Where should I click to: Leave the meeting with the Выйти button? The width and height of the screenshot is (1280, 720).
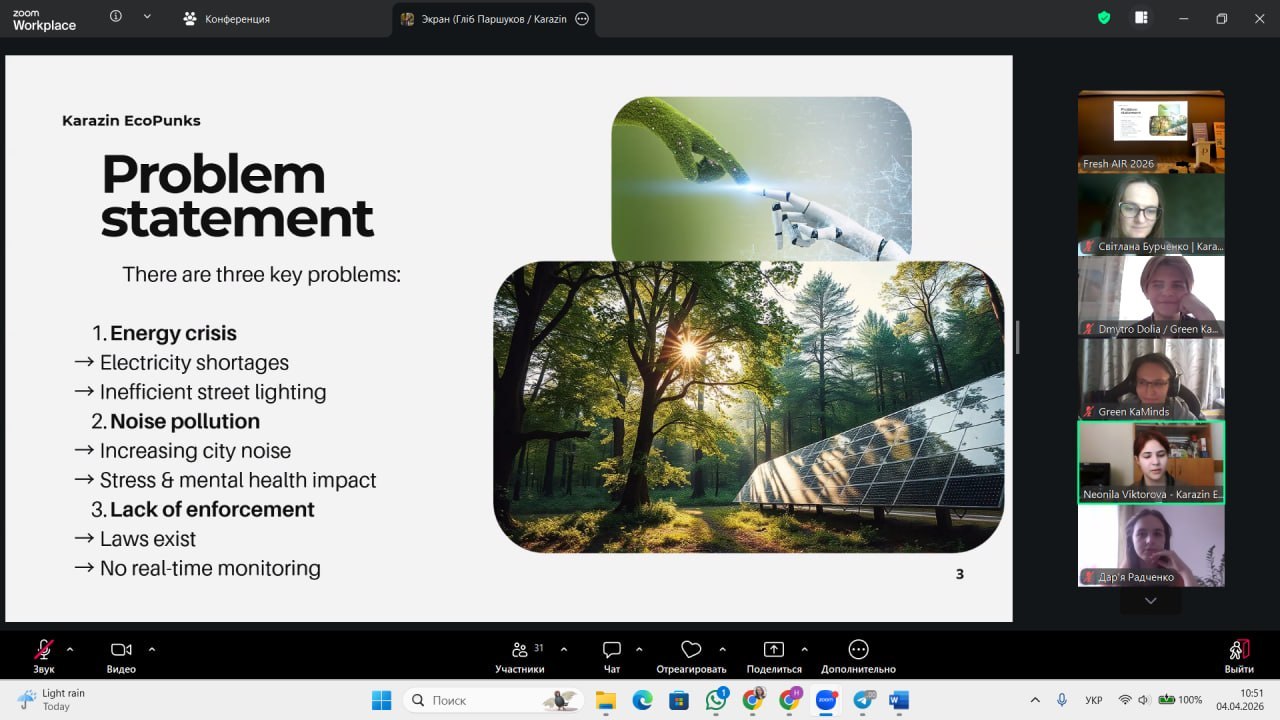click(x=1238, y=650)
